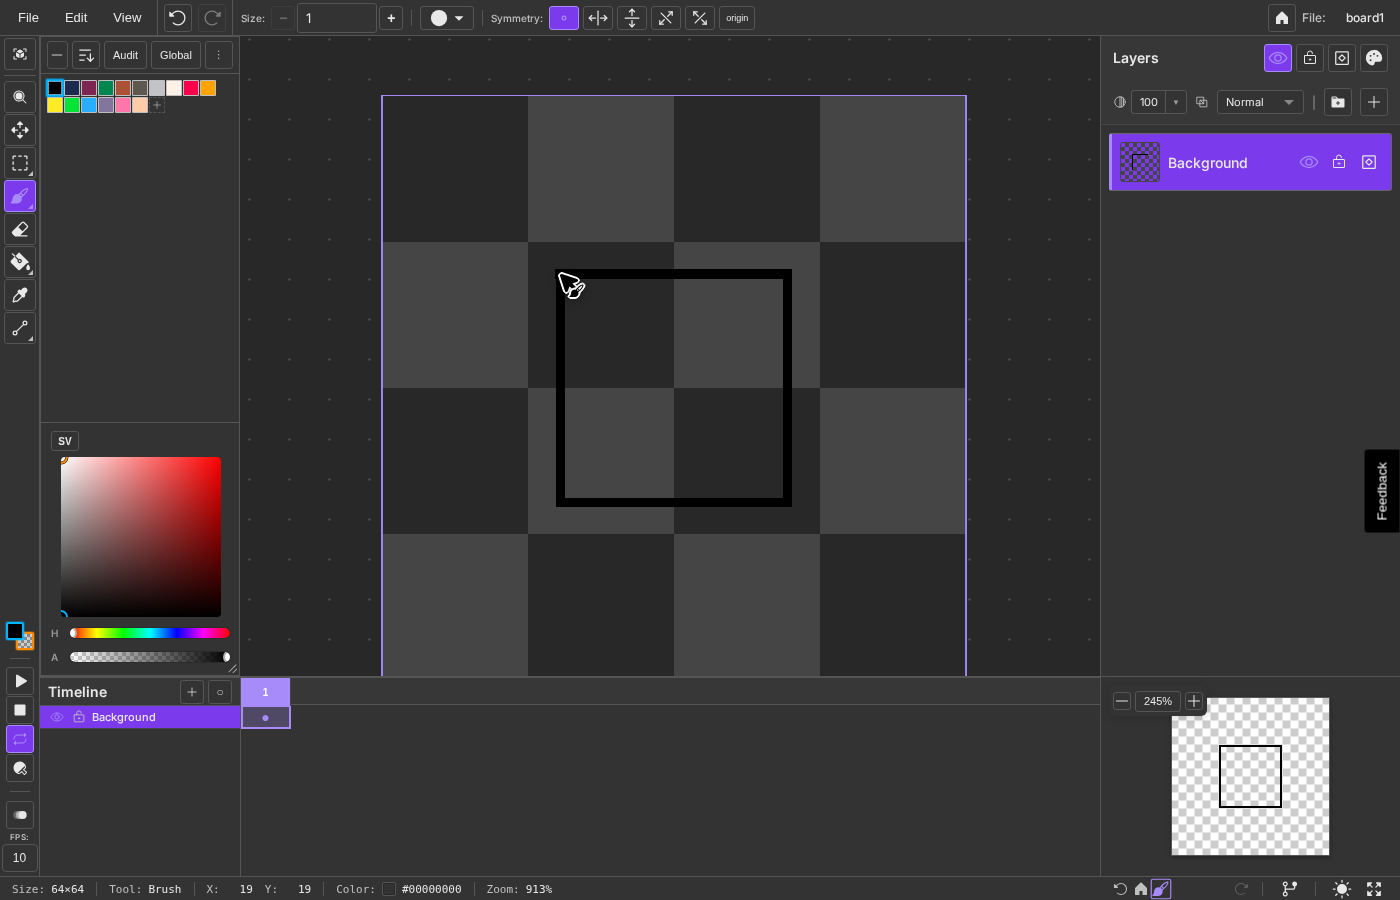Select the orange color swatch

tap(208, 88)
